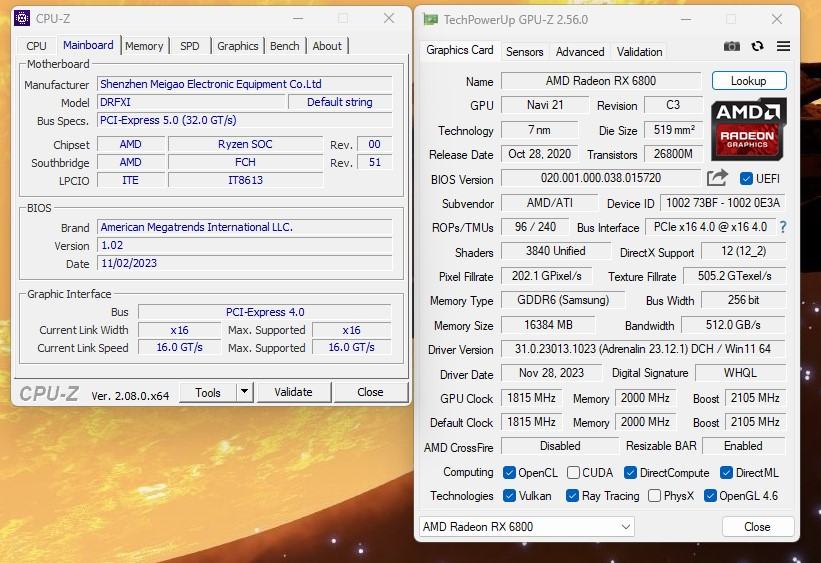
Task: Click the Release Date value Oct 28, 2020
Action: pyautogui.click(x=539, y=154)
